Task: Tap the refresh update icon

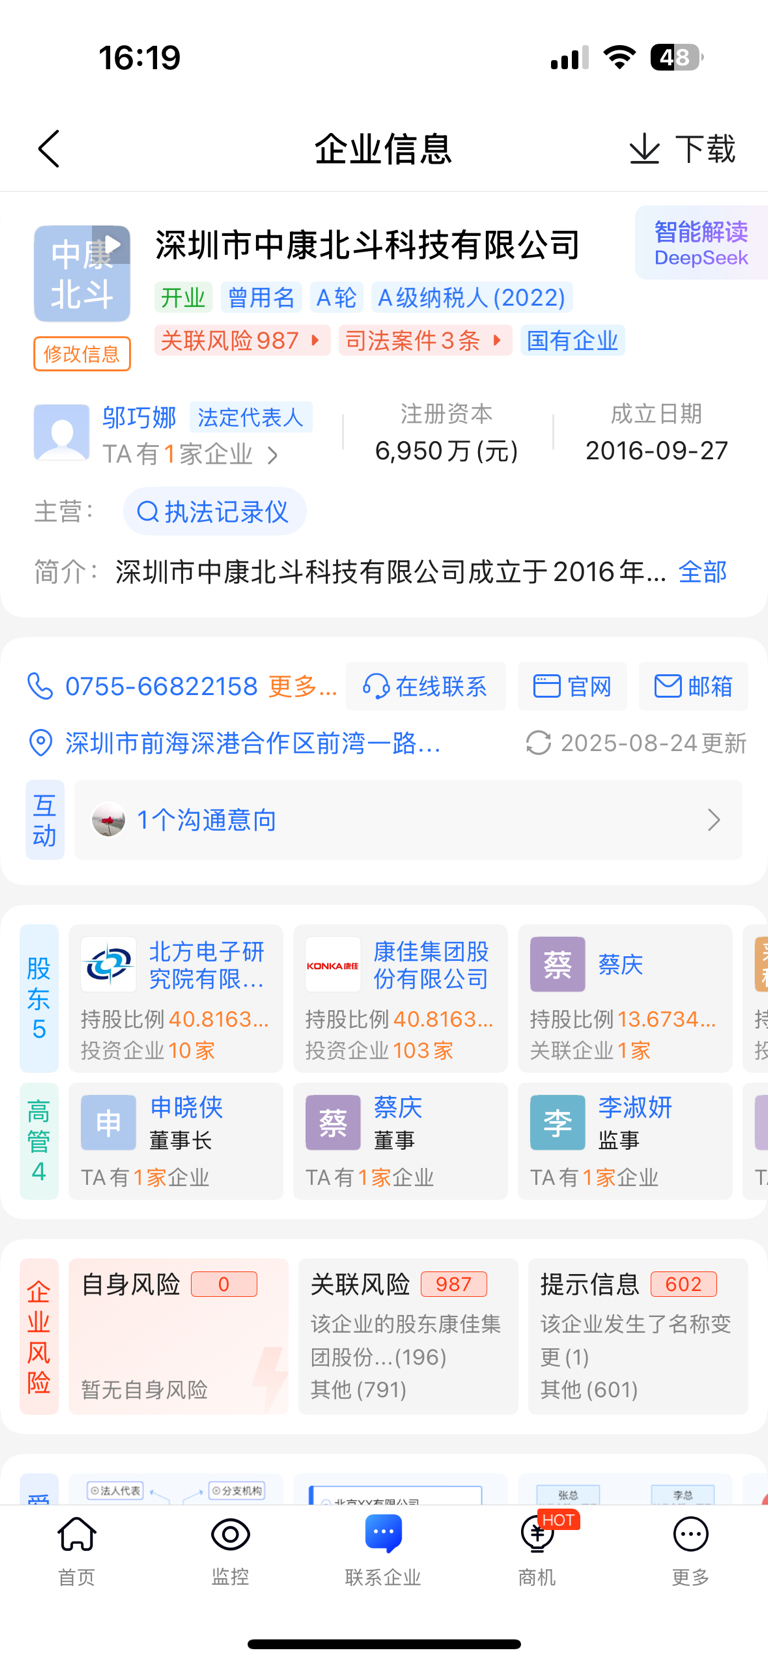Action: [538, 743]
